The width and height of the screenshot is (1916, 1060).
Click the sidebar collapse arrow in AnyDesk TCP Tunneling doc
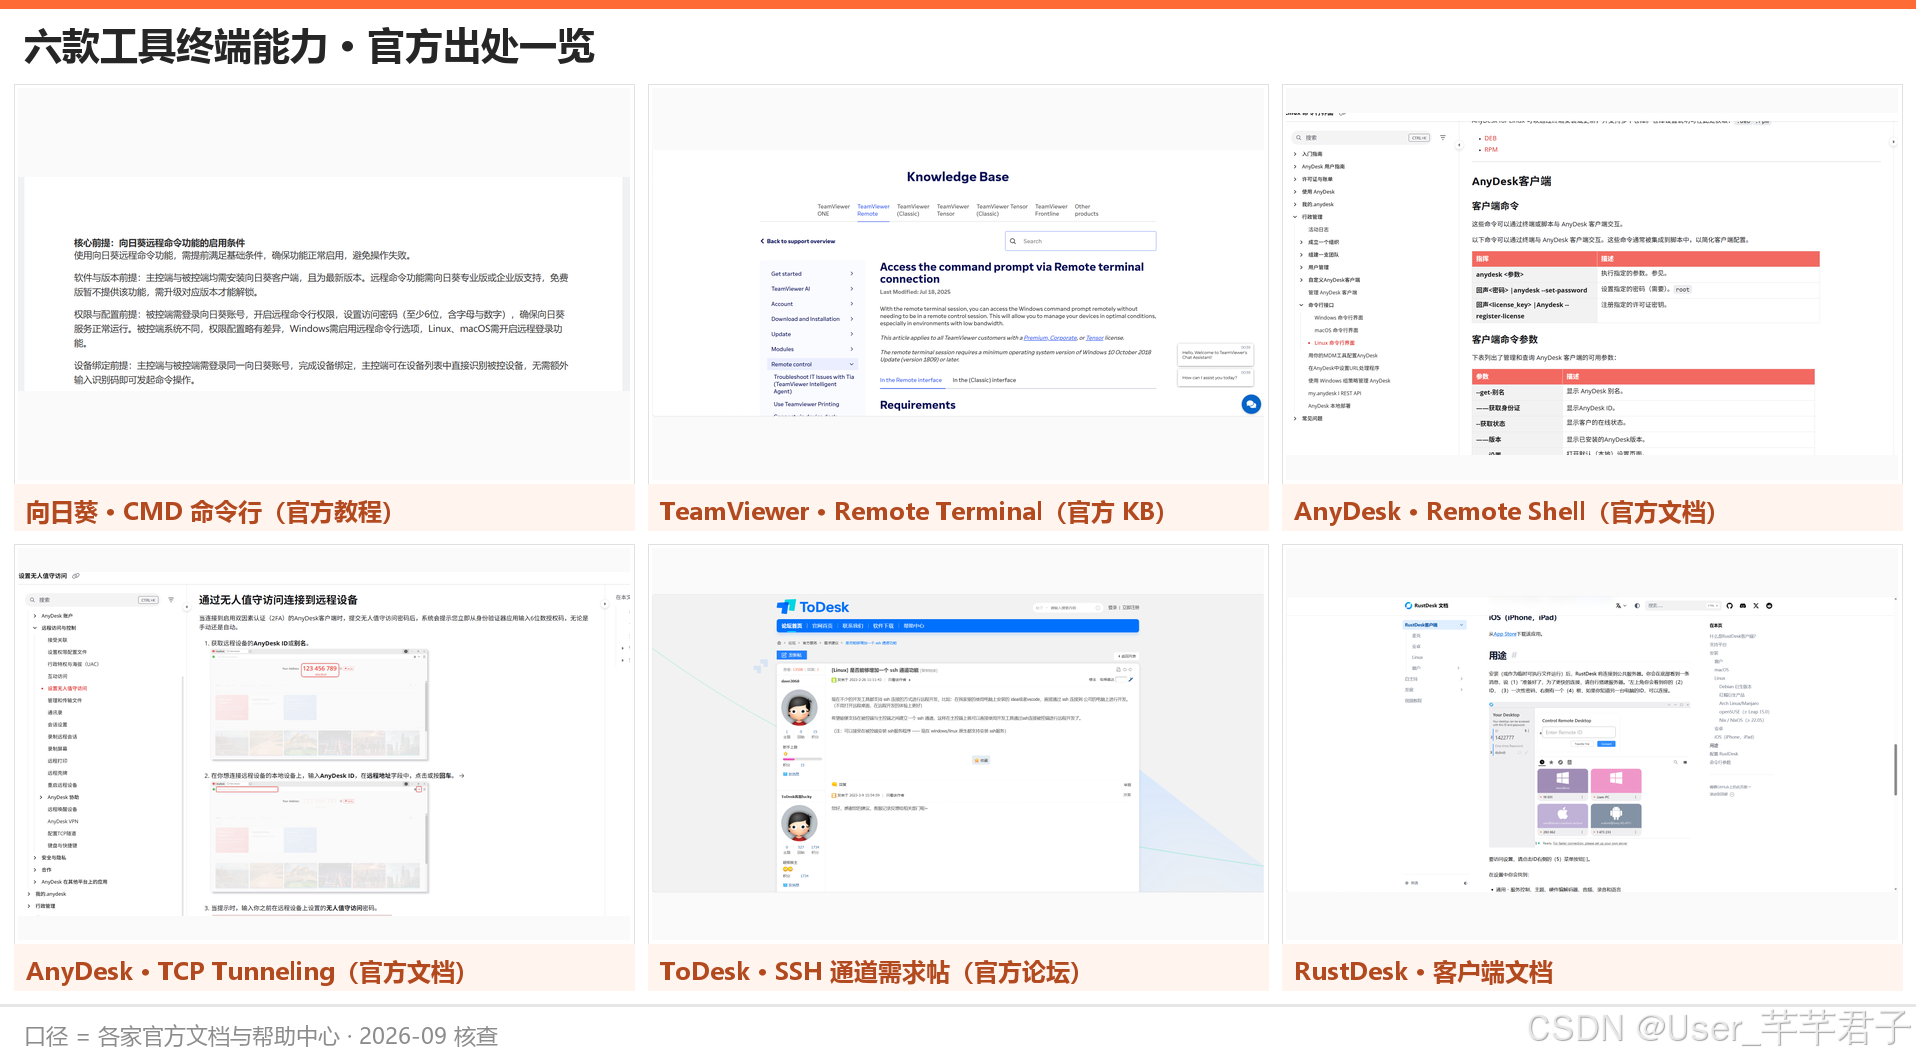pyautogui.click(x=187, y=605)
